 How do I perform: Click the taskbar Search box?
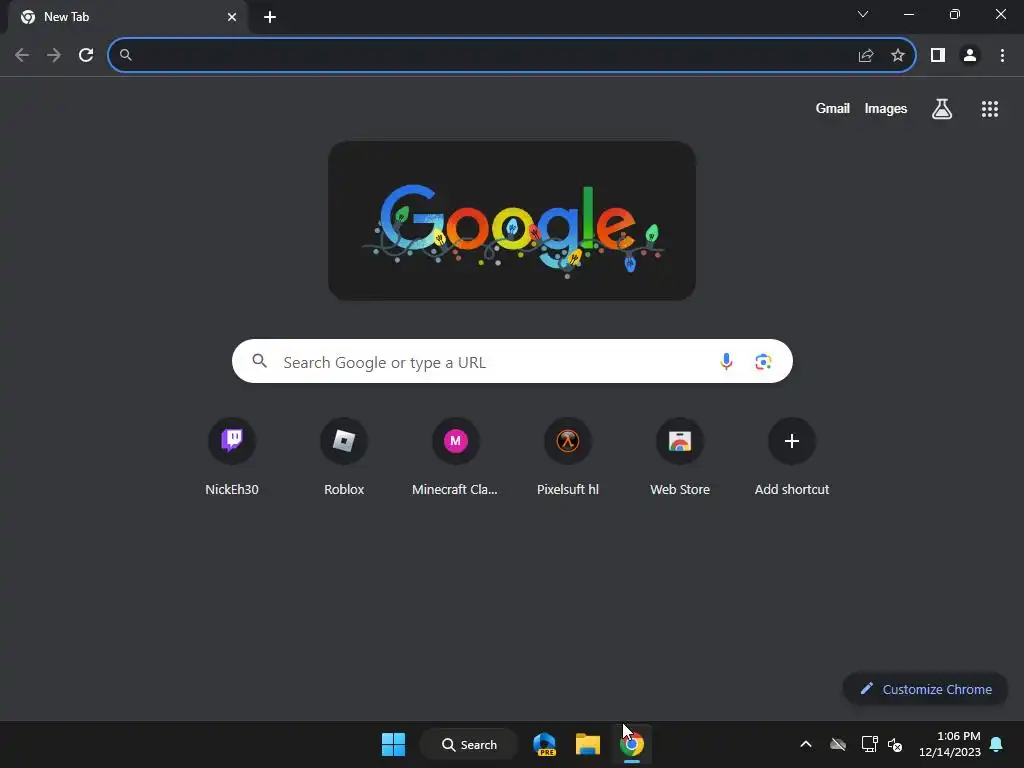pos(469,744)
